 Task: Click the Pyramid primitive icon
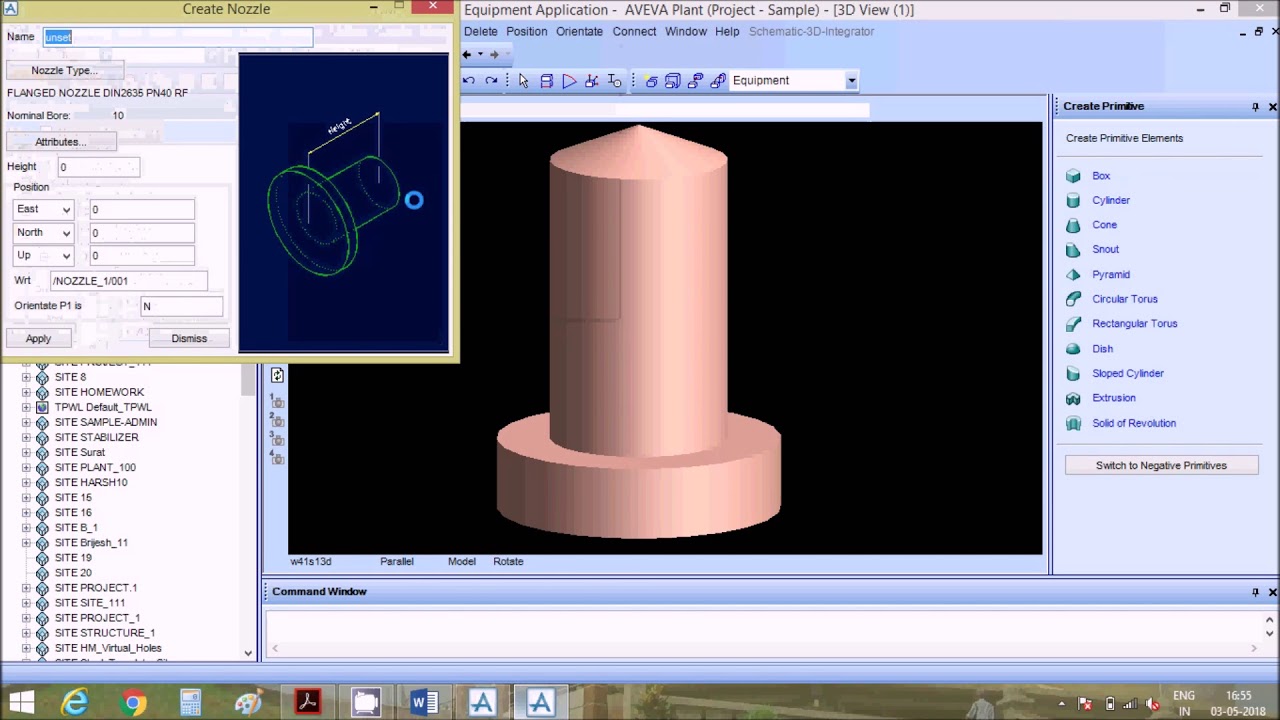point(1073,274)
